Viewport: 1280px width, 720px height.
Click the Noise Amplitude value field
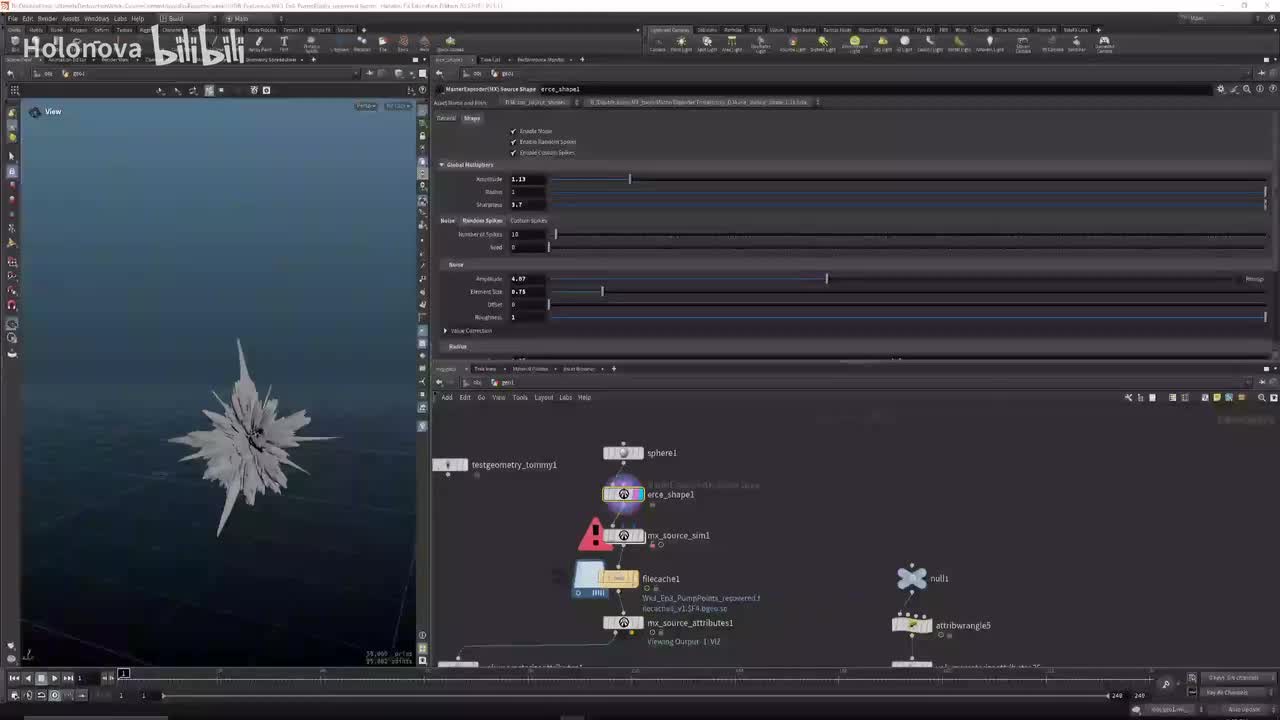528,279
